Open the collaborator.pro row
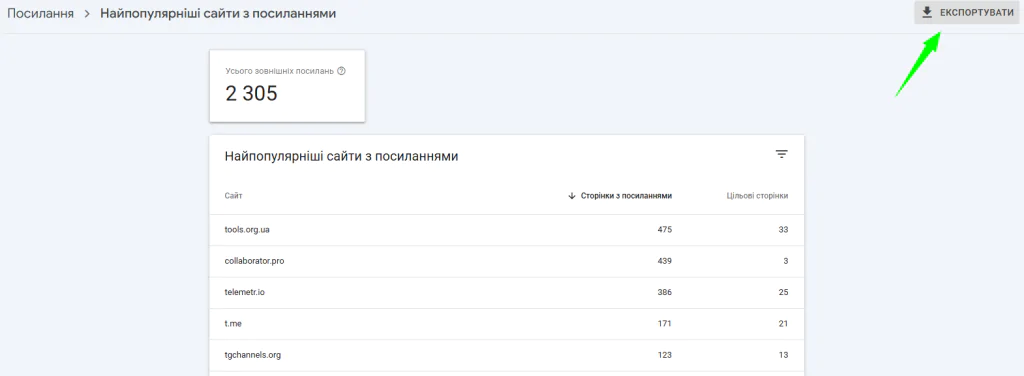This screenshot has width=1024, height=376. (507, 261)
